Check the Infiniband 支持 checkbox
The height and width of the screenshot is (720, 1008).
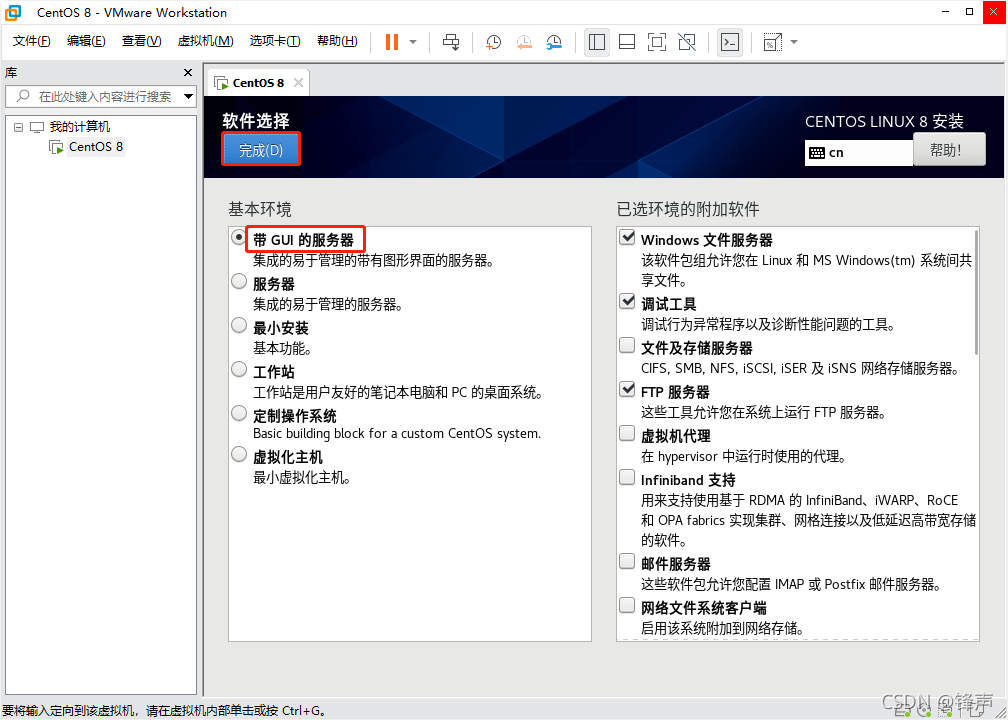point(627,477)
